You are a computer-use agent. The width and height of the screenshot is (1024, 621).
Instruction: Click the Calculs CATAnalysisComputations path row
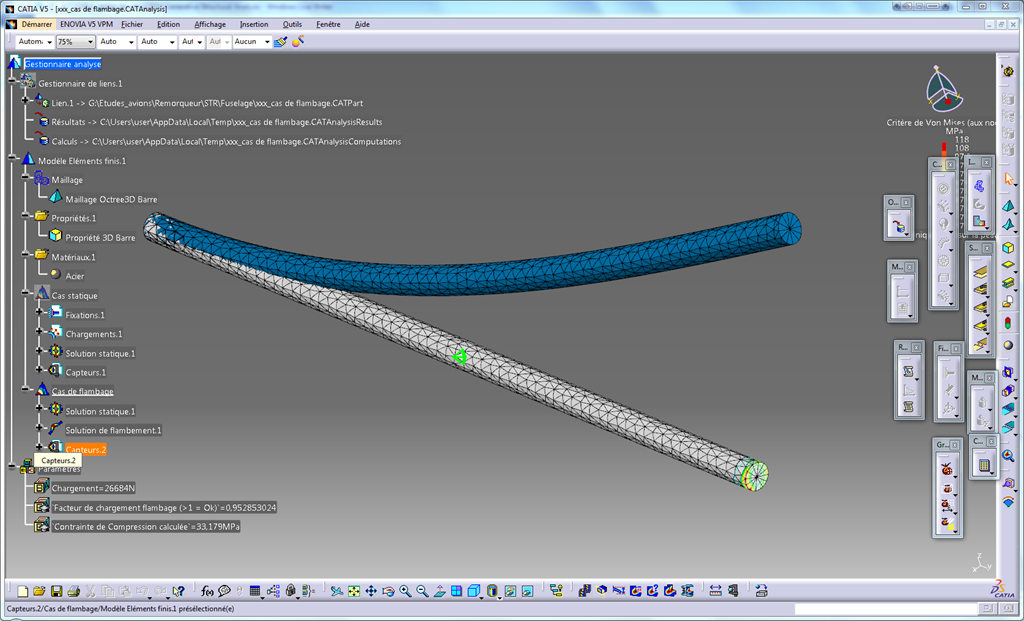coord(226,141)
